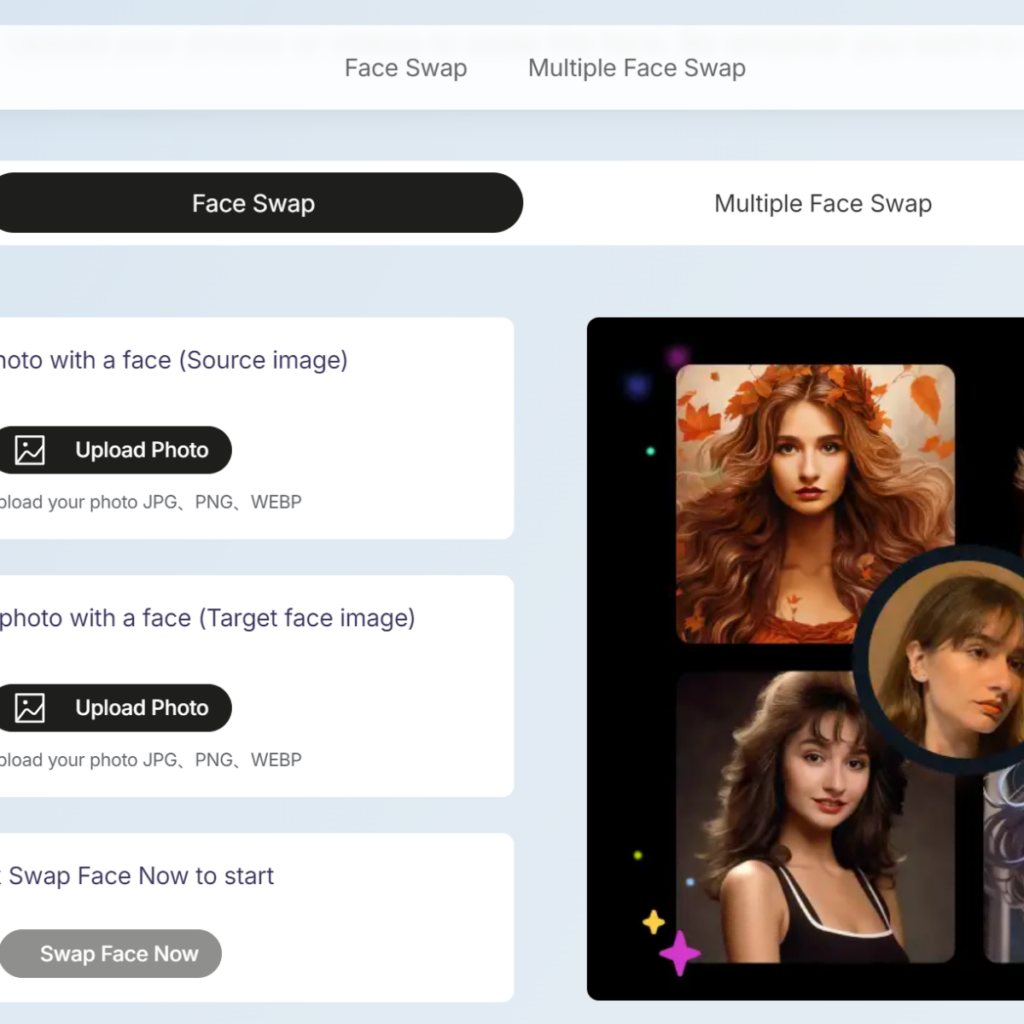The height and width of the screenshot is (1024, 1024).
Task: Open Face Swap in the top navigation
Action: (x=405, y=68)
